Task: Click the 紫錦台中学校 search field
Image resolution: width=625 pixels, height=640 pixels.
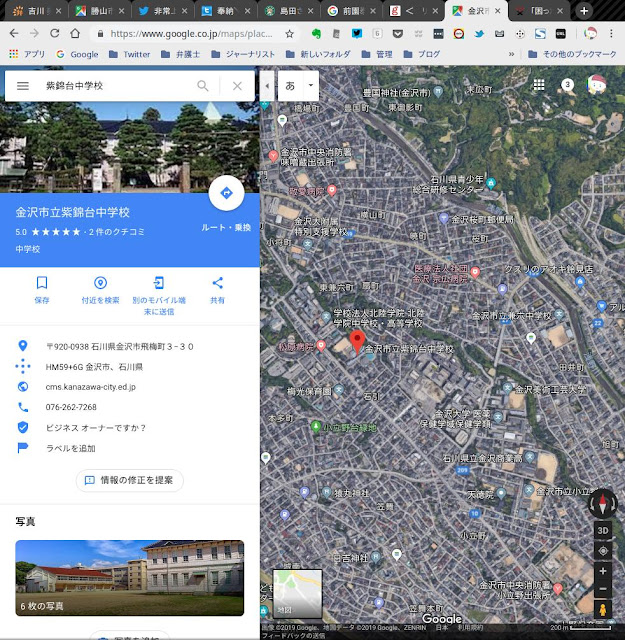Action: pos(114,86)
